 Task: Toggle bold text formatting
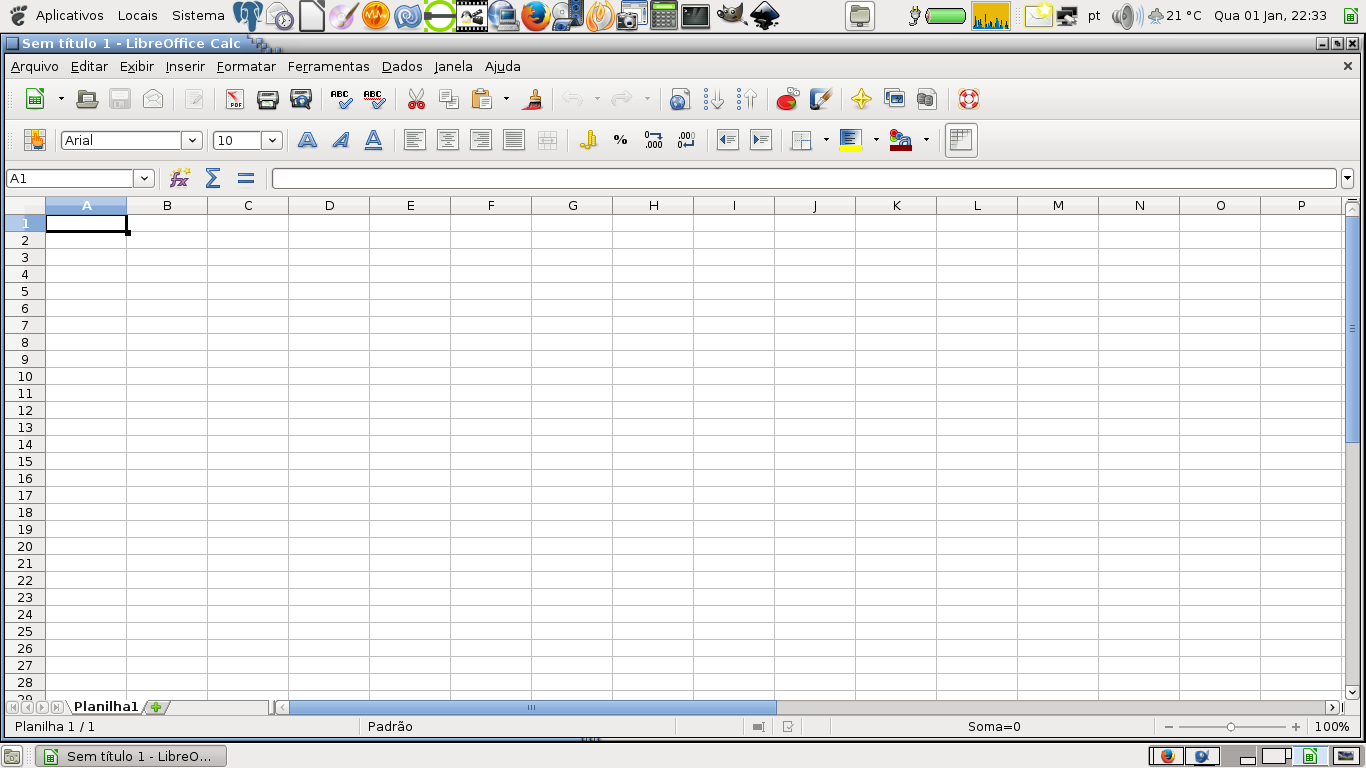click(308, 140)
